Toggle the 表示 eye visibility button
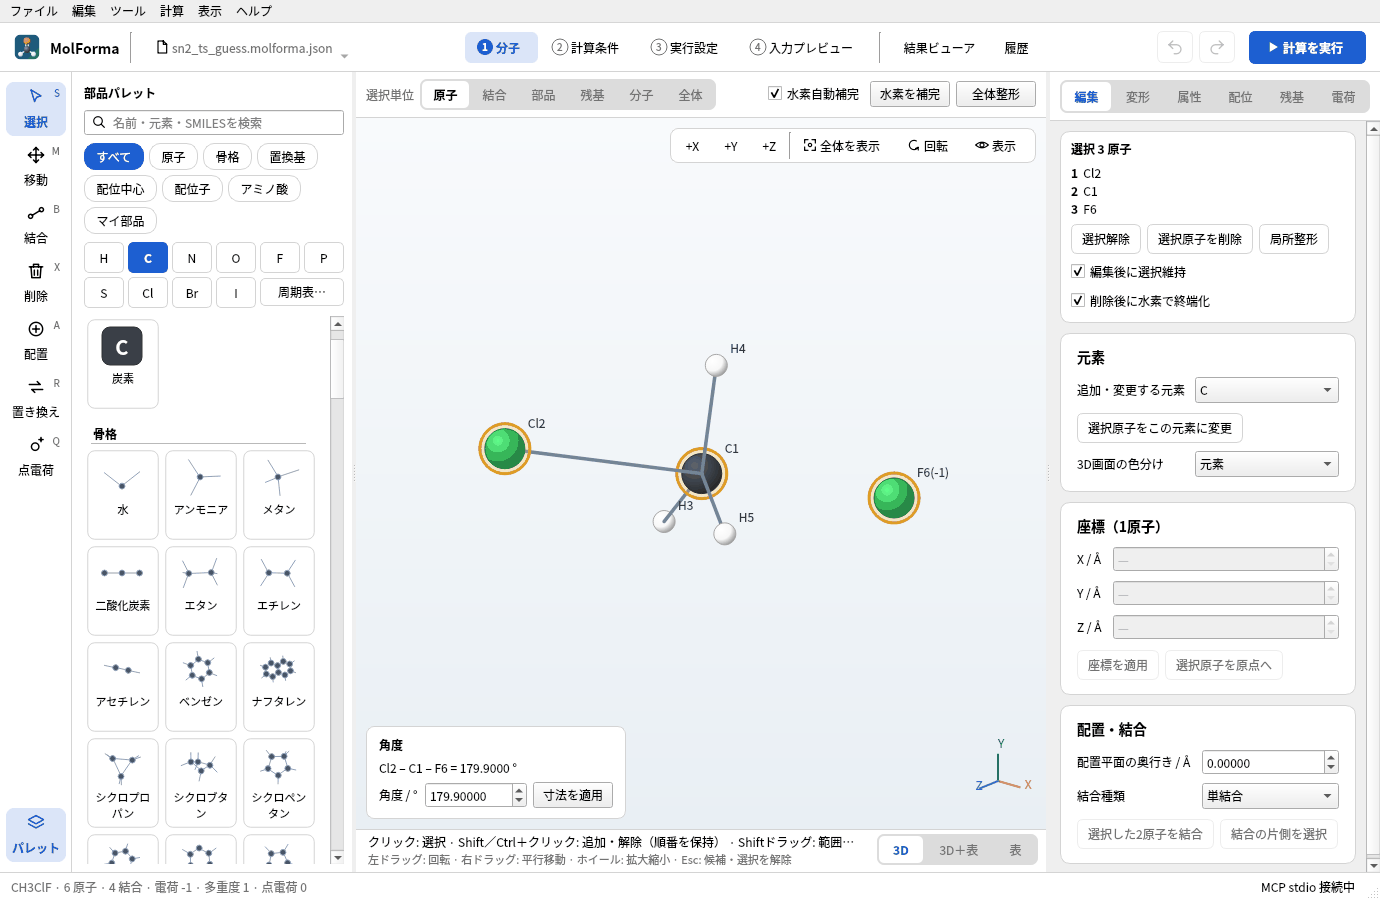The height and width of the screenshot is (900, 1380). tap(996, 146)
